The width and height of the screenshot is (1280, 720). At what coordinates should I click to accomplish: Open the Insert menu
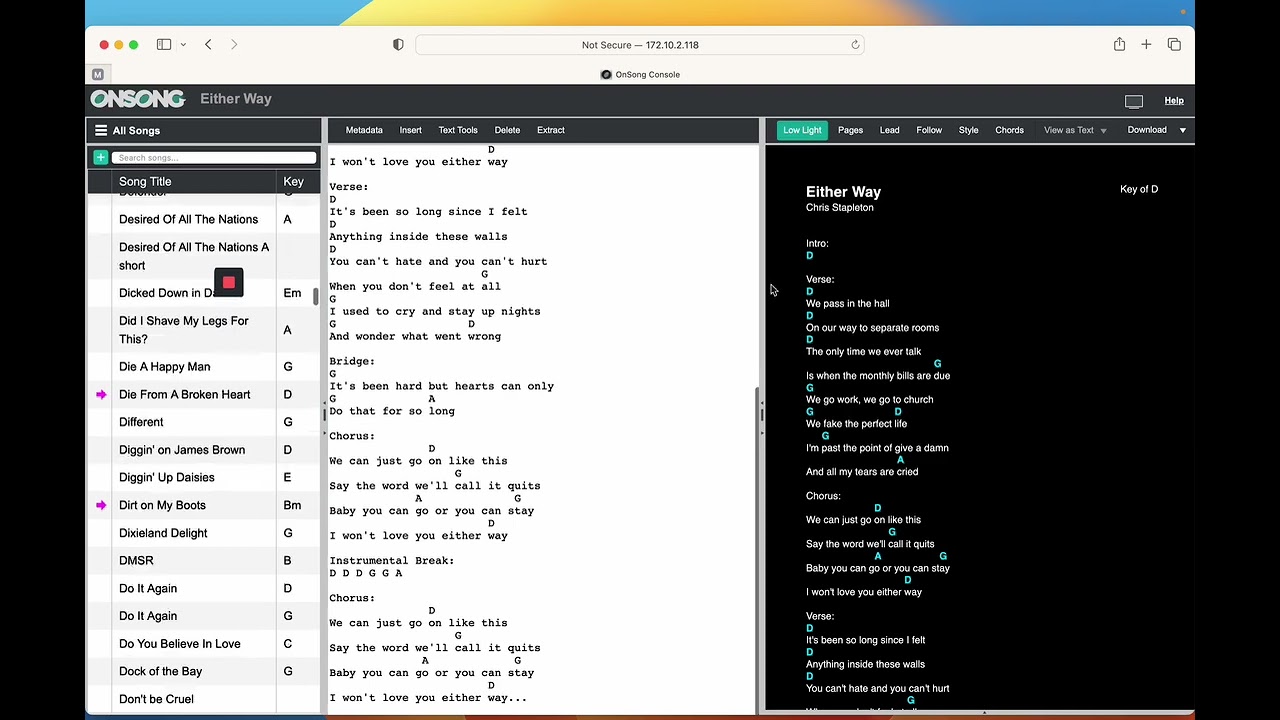(x=410, y=130)
